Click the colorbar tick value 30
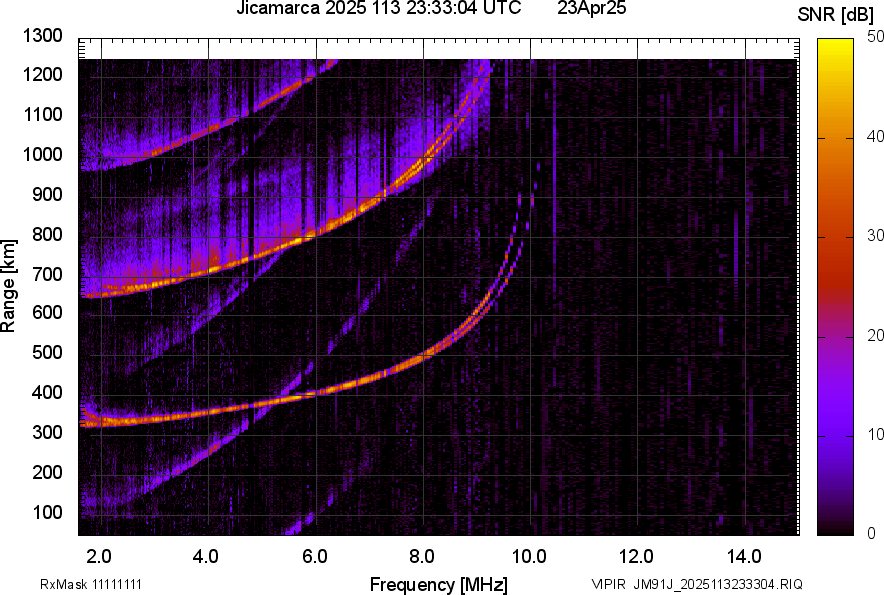This screenshot has width=884, height=595. pos(876,236)
